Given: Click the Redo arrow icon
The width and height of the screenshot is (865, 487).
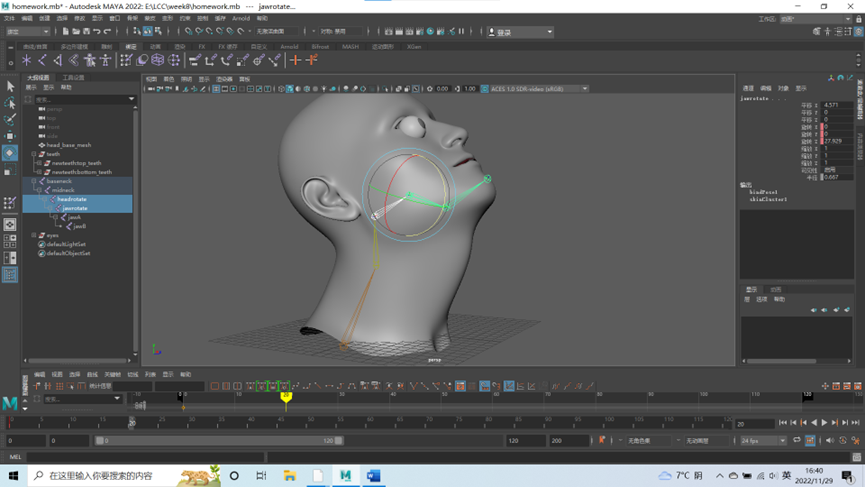Looking at the screenshot, I should pyautogui.click(x=107, y=31).
